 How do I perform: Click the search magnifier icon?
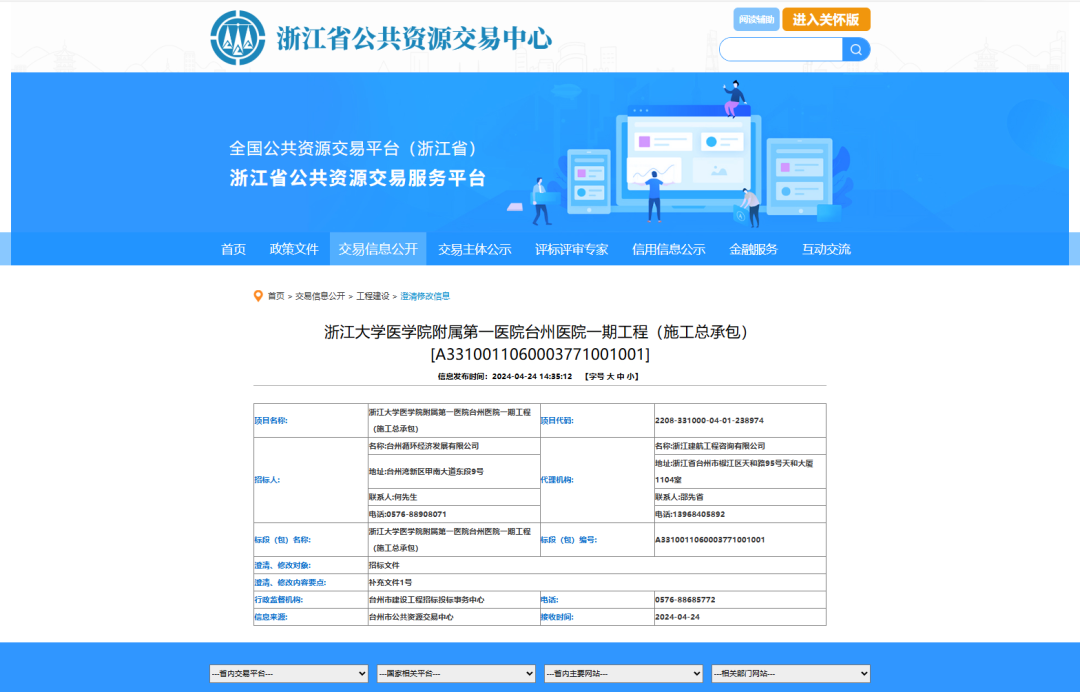(856, 49)
